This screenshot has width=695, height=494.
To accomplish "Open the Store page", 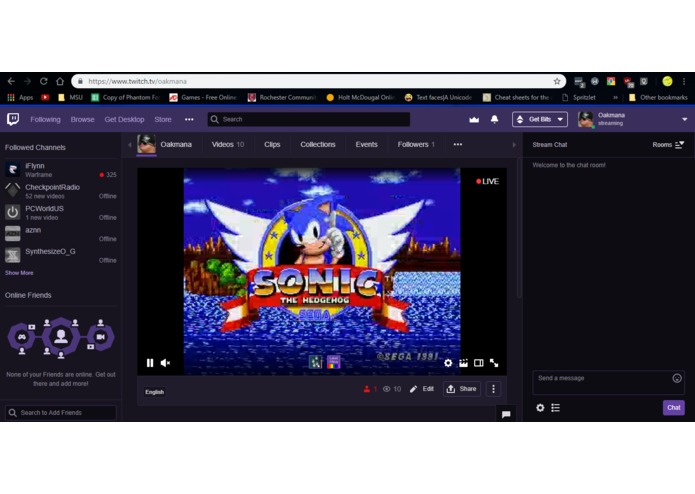I will pyautogui.click(x=163, y=120).
